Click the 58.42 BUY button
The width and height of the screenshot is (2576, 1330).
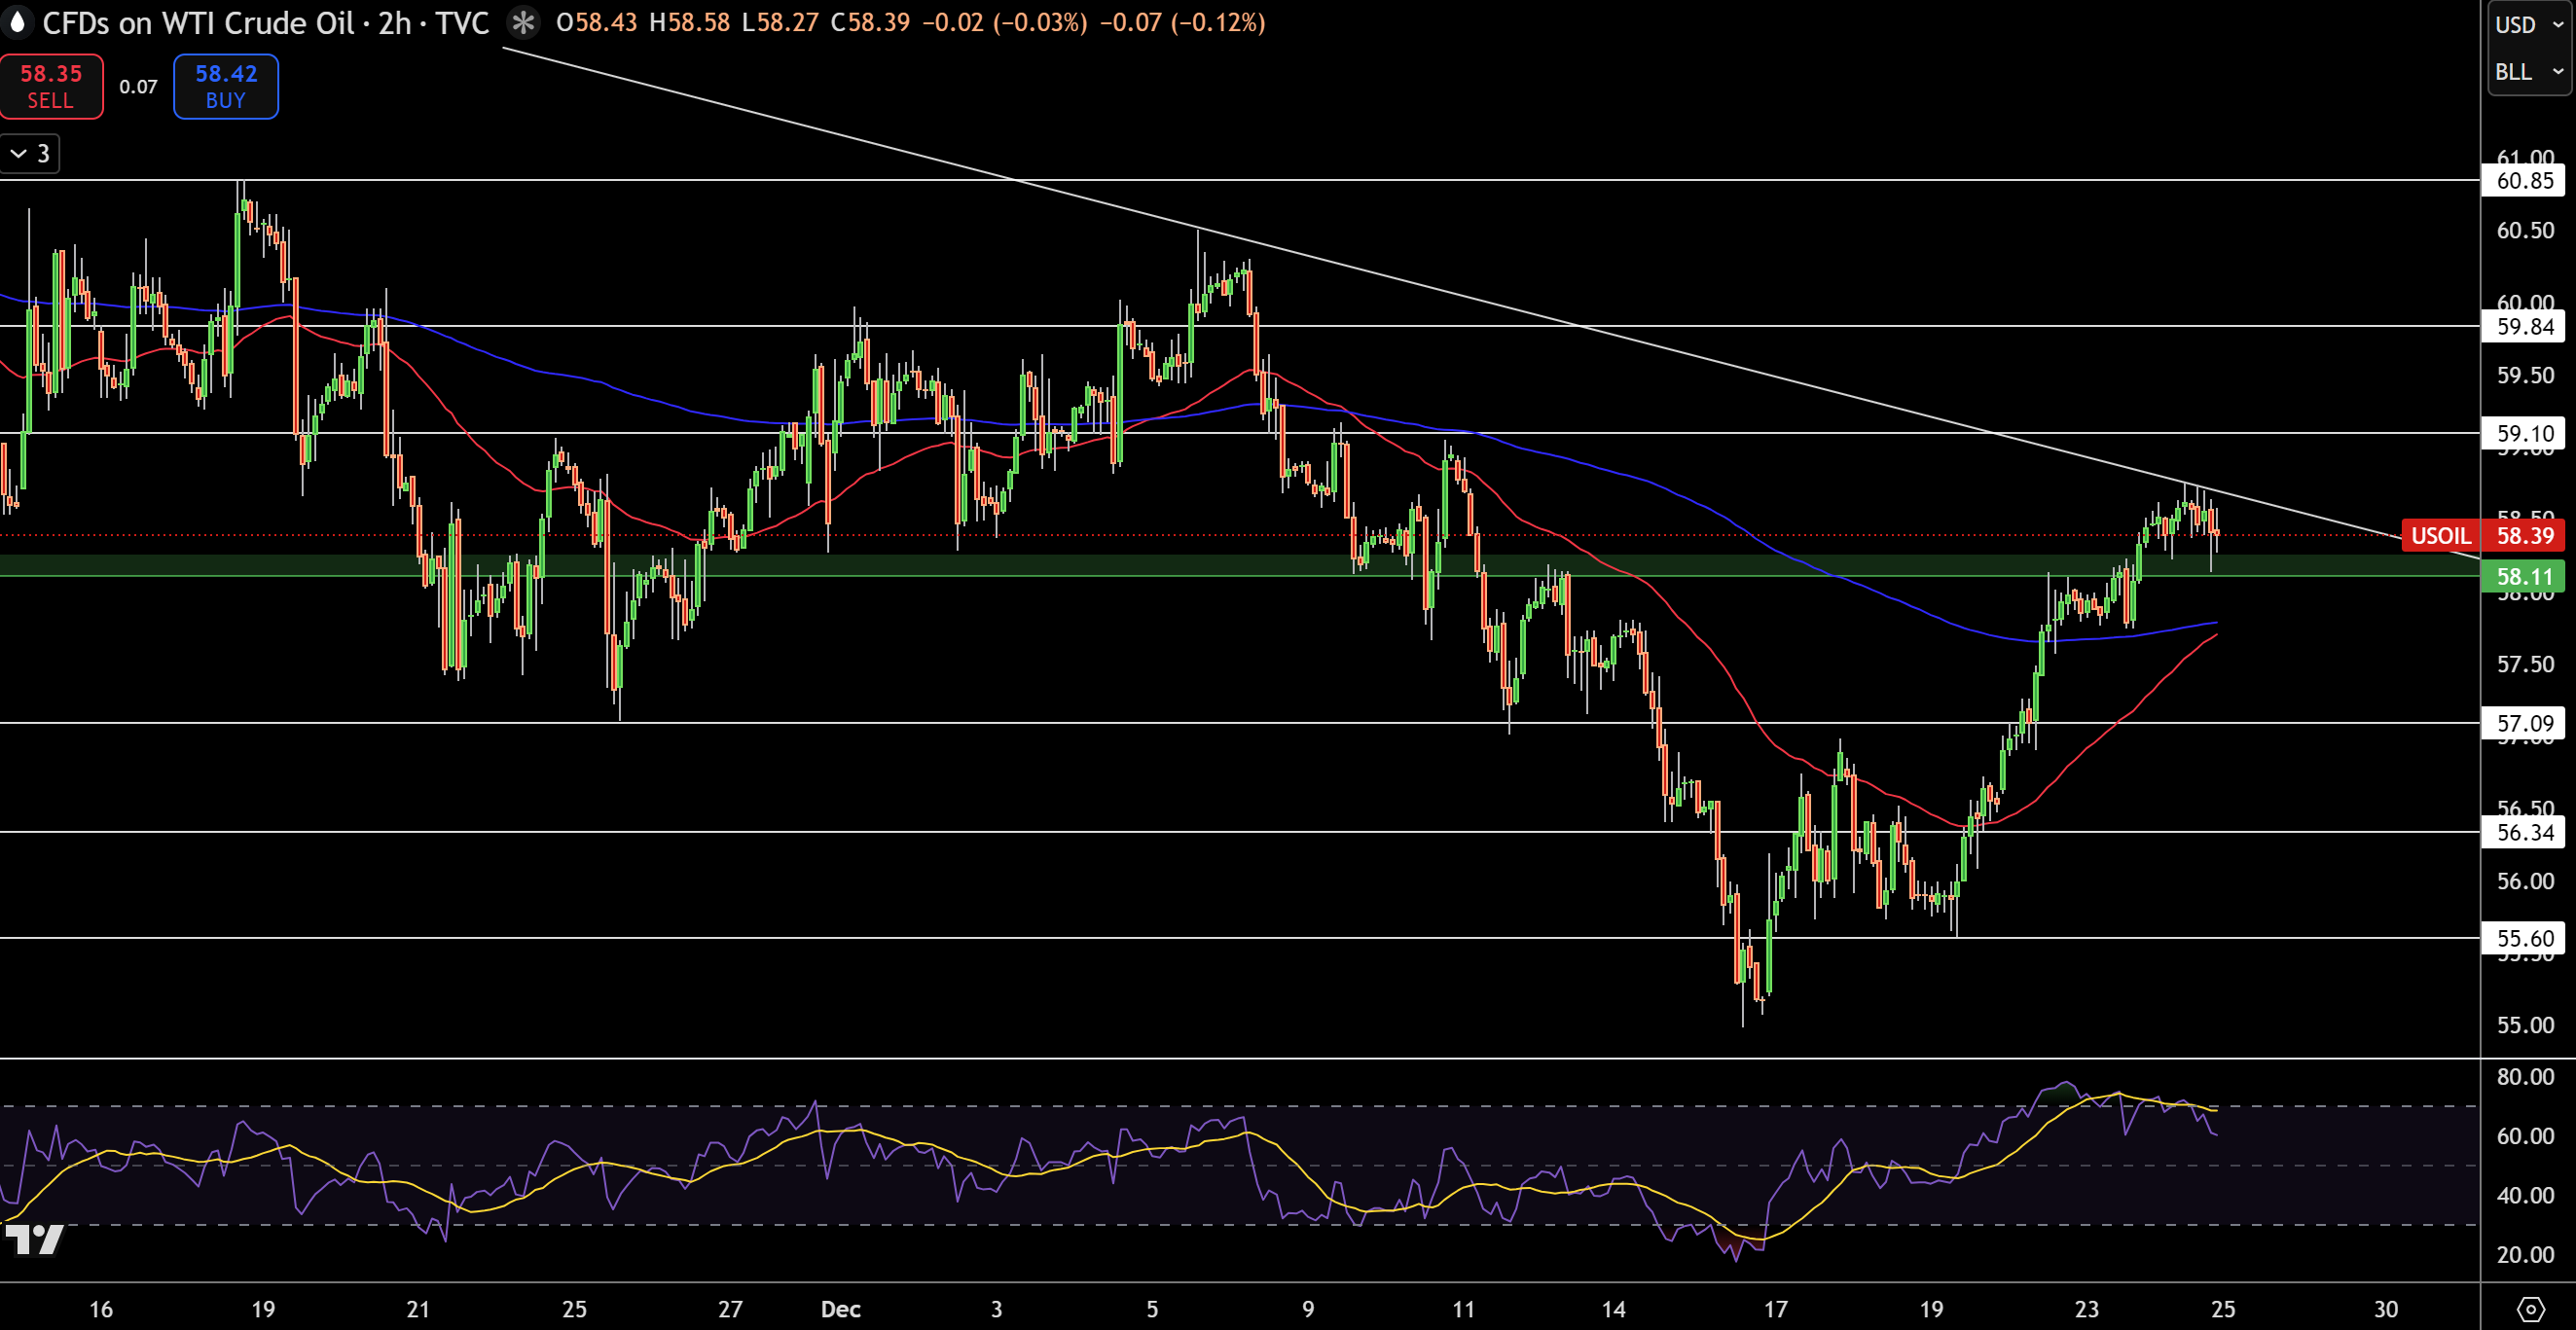pyautogui.click(x=226, y=86)
